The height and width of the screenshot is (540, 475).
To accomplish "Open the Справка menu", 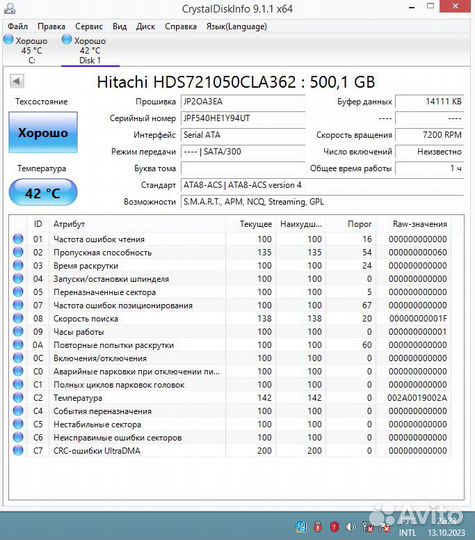I will 181,27.
